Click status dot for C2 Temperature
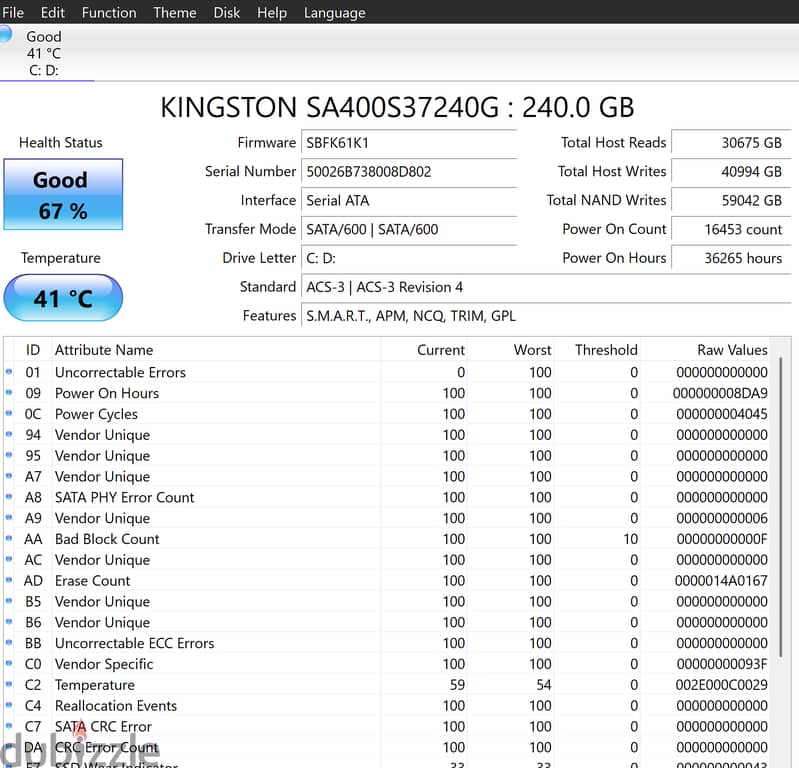The width and height of the screenshot is (799, 768). 9,684
